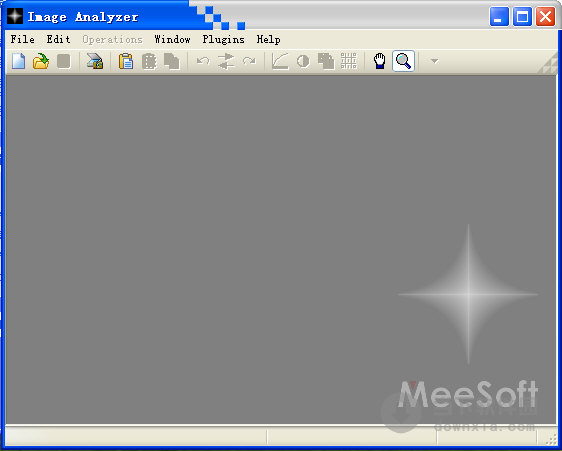Expand the toolbar dropdown arrow
This screenshot has height=451, width=562.
pyautogui.click(x=434, y=61)
